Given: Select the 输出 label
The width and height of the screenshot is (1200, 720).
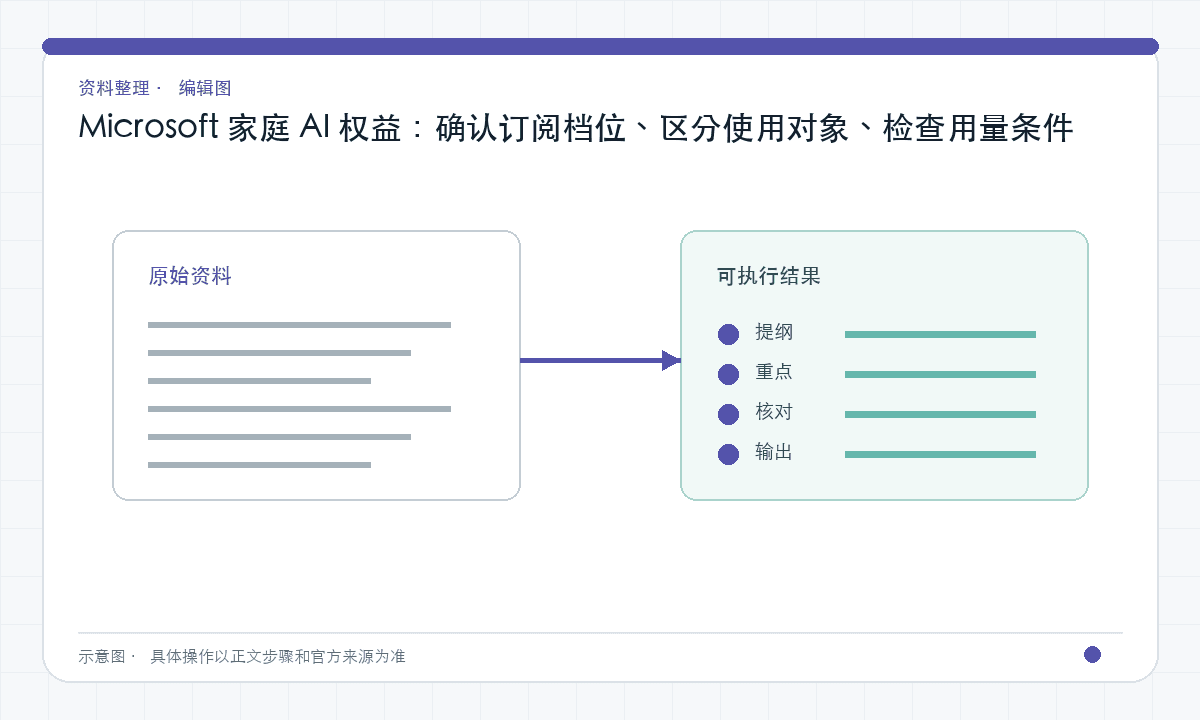Looking at the screenshot, I should [774, 452].
